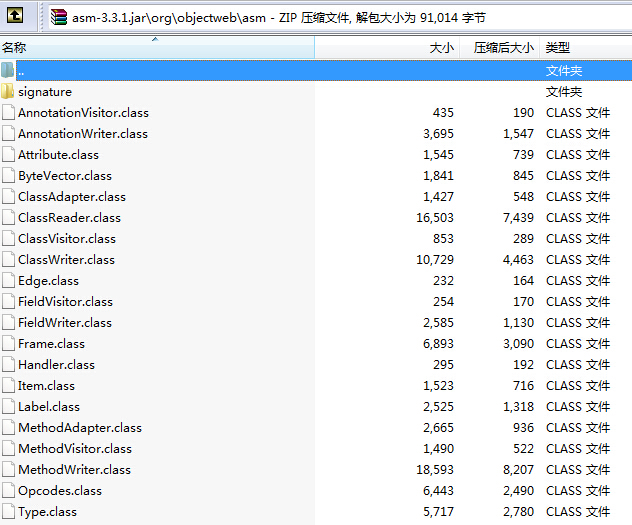Click size value 18,593 of MethodWriter.class
The image size is (632, 525).
tap(435, 469)
